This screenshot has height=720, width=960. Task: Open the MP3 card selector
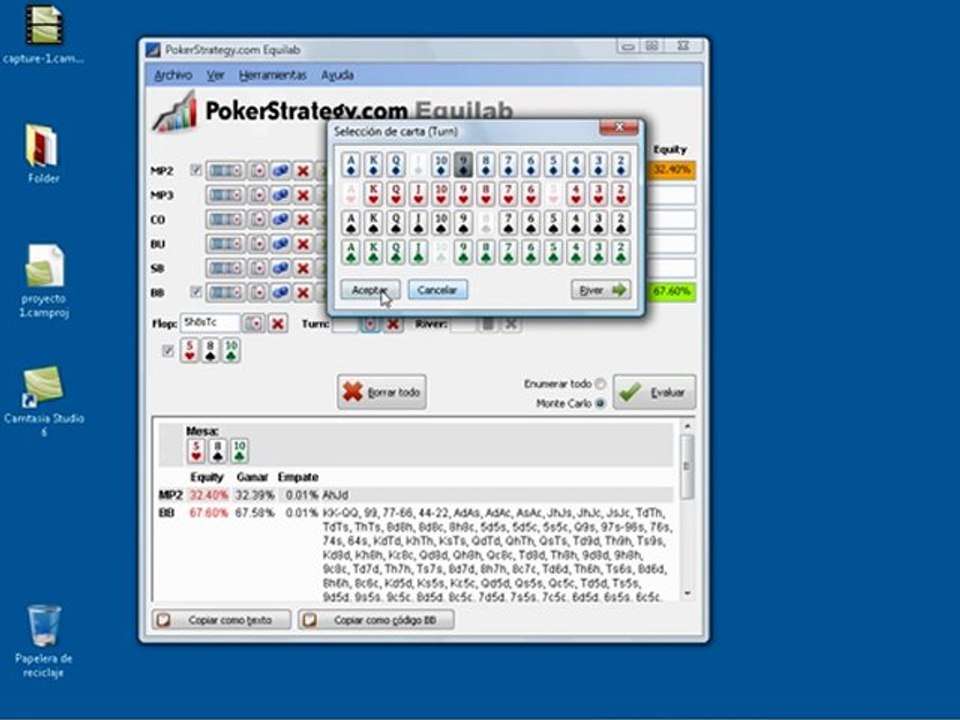(258, 195)
